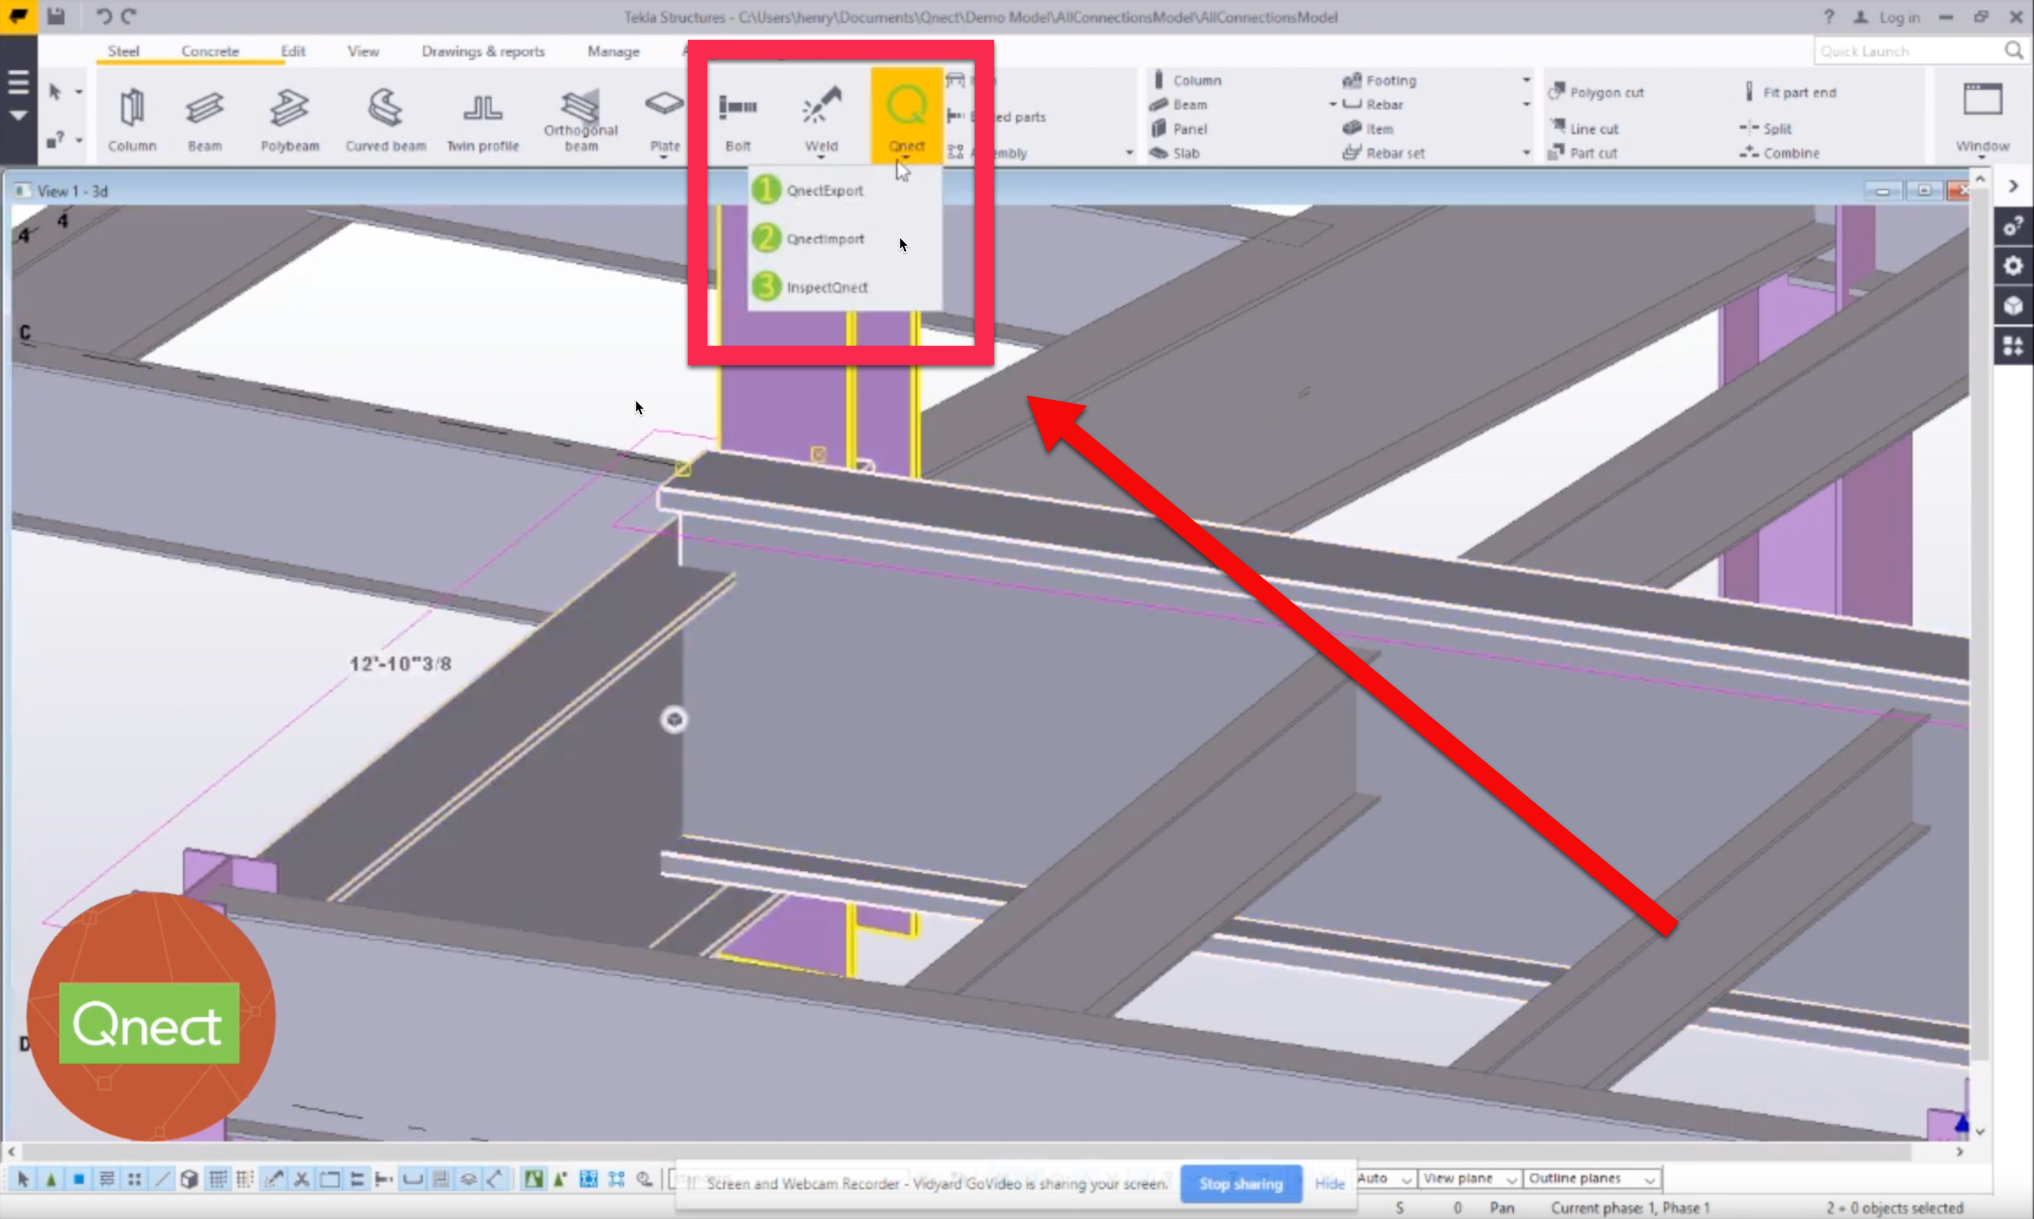The image size is (2034, 1219).
Task: Click Log in at top right
Action: tap(1887, 17)
